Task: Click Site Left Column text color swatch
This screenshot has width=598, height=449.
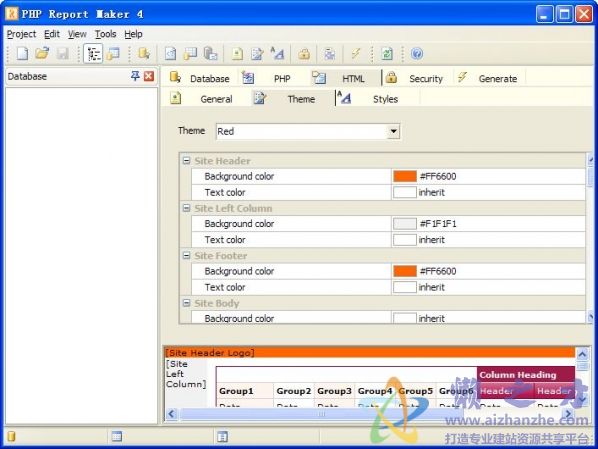Action: click(405, 240)
